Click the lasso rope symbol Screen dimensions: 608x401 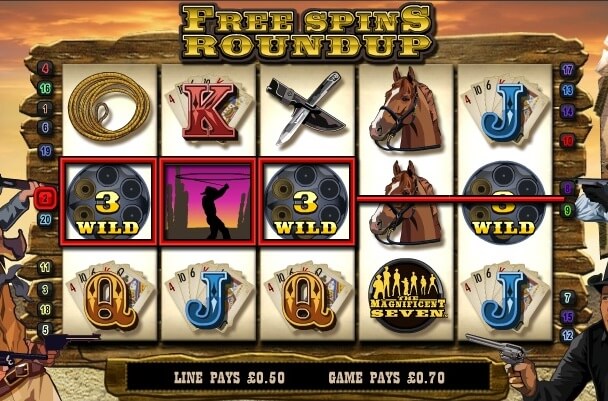(x=109, y=107)
